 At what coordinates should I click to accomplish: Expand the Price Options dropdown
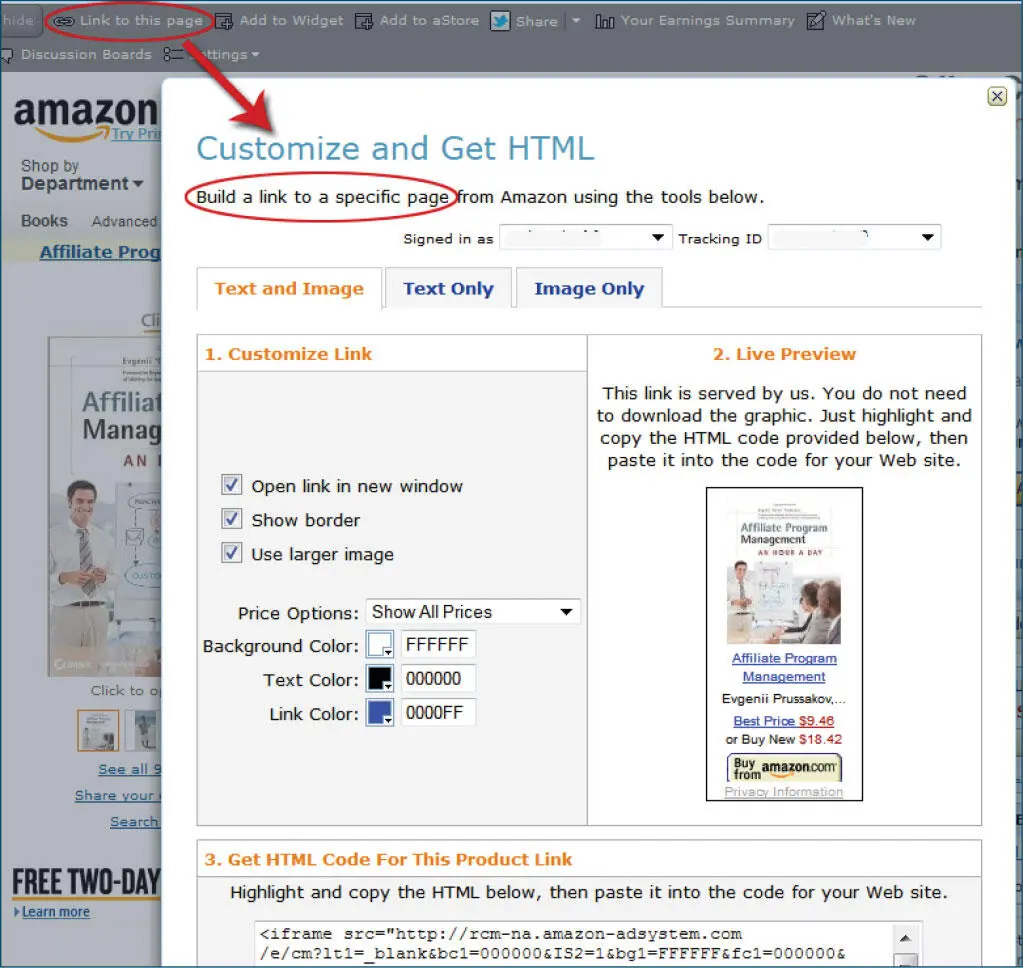(x=472, y=612)
